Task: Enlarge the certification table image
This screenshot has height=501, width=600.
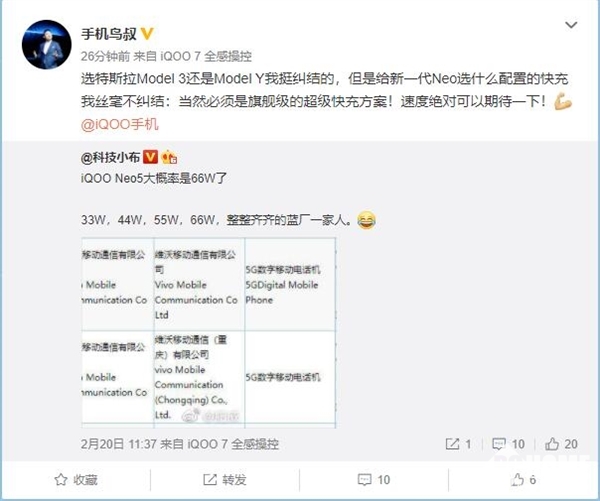Action: pos(209,333)
